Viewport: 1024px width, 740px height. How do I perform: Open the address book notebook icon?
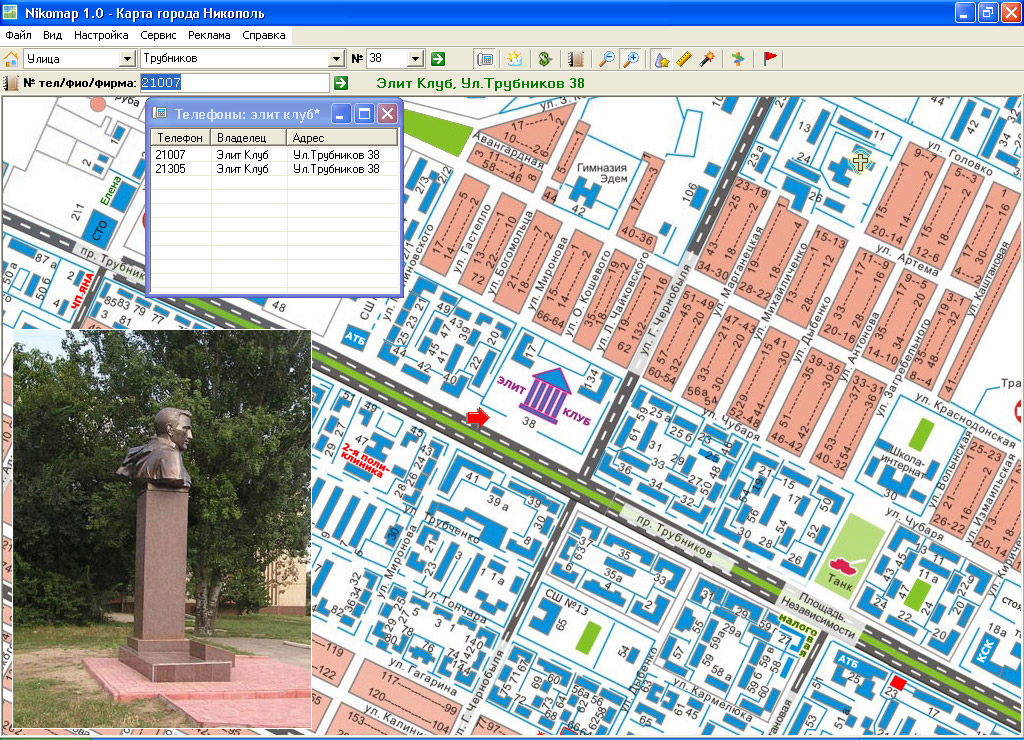575,59
